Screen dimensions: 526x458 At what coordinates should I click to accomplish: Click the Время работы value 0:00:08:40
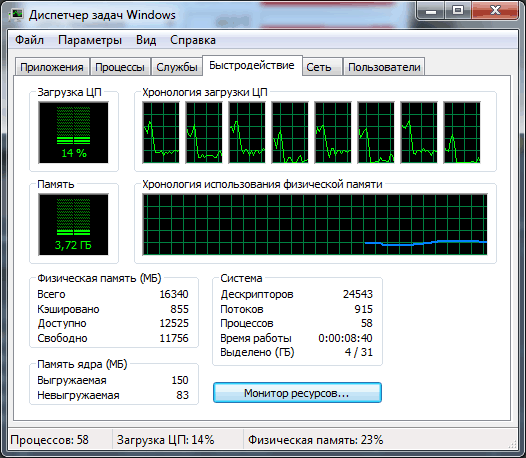point(345,338)
